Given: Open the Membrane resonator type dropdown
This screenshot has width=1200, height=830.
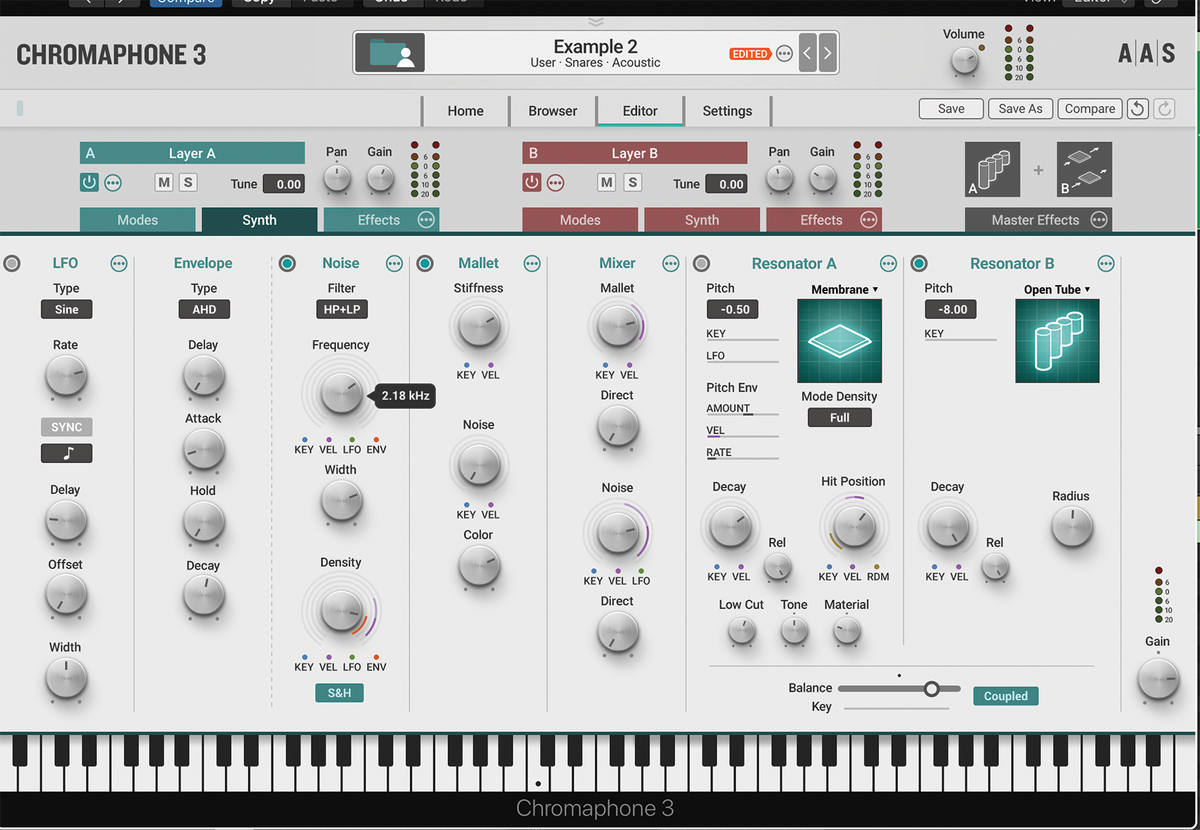Looking at the screenshot, I should (842, 289).
